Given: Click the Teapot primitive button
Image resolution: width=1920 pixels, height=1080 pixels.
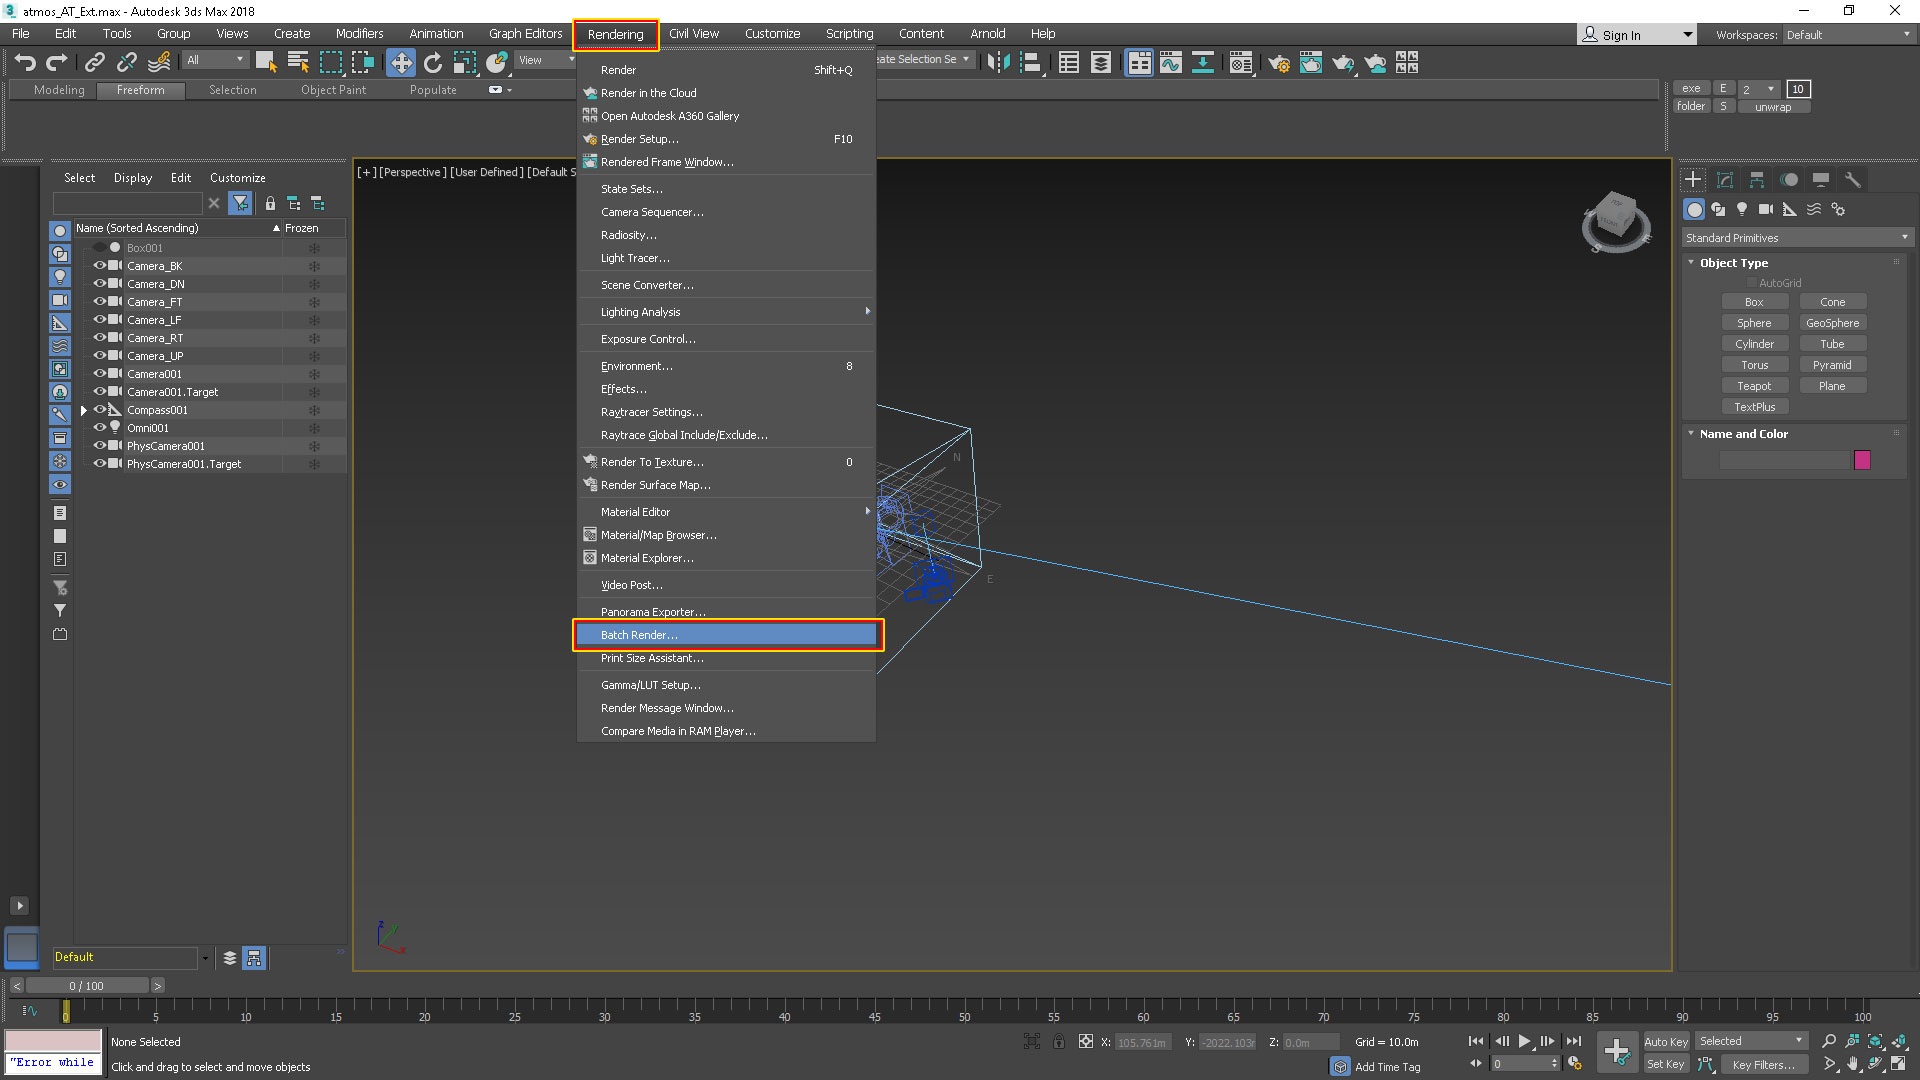Looking at the screenshot, I should tap(1753, 386).
